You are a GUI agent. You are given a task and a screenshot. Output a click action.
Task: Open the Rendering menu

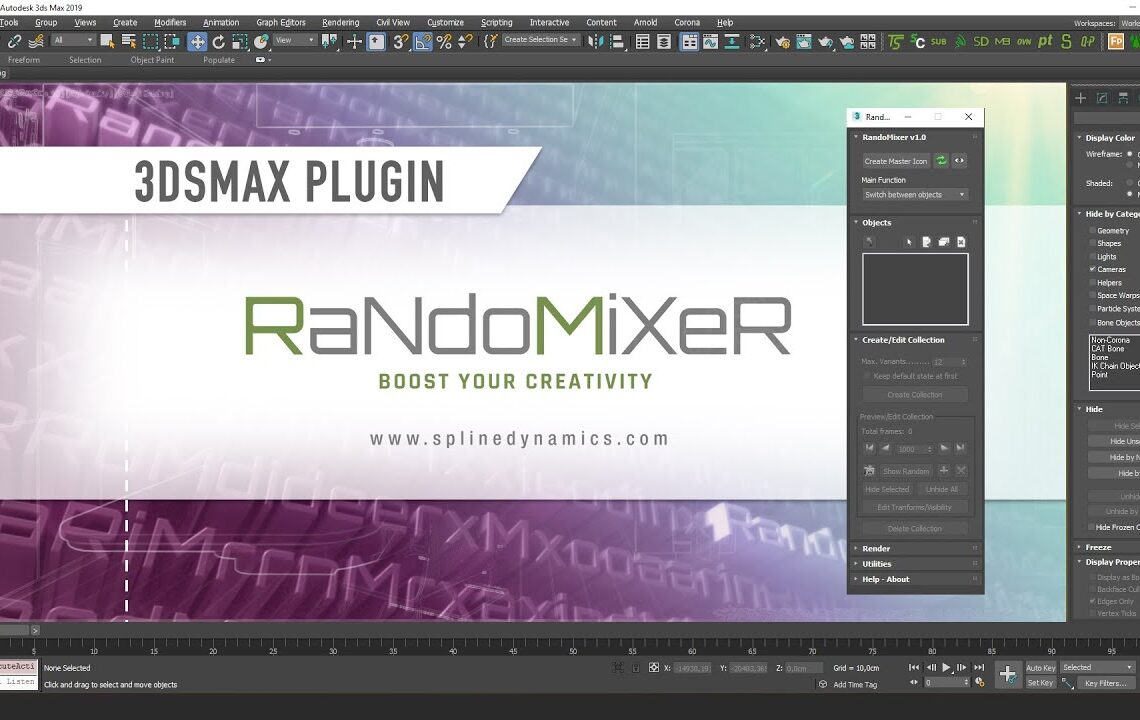(x=340, y=22)
